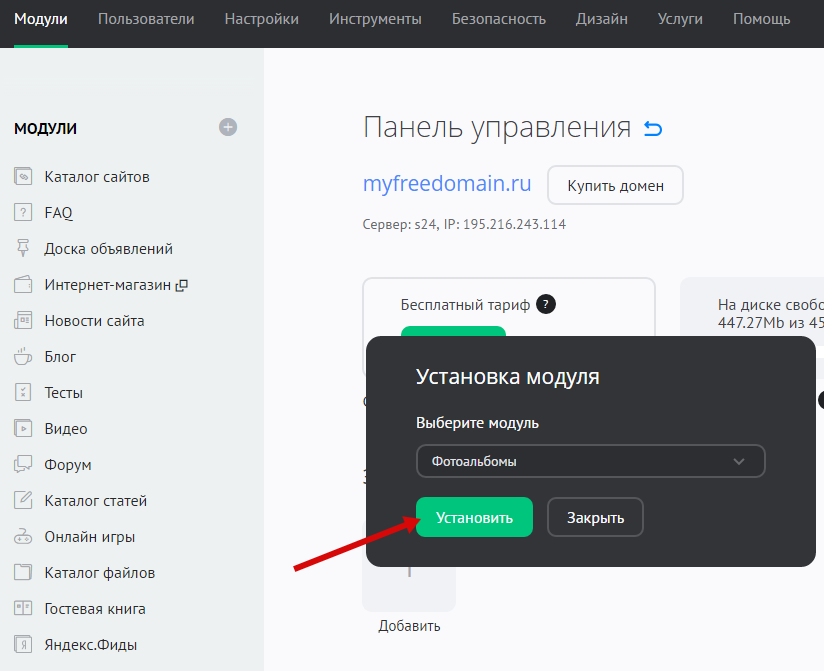The height and width of the screenshot is (671, 824).
Task: Click the blue return arrow near Панель управления
Action: [x=653, y=129]
